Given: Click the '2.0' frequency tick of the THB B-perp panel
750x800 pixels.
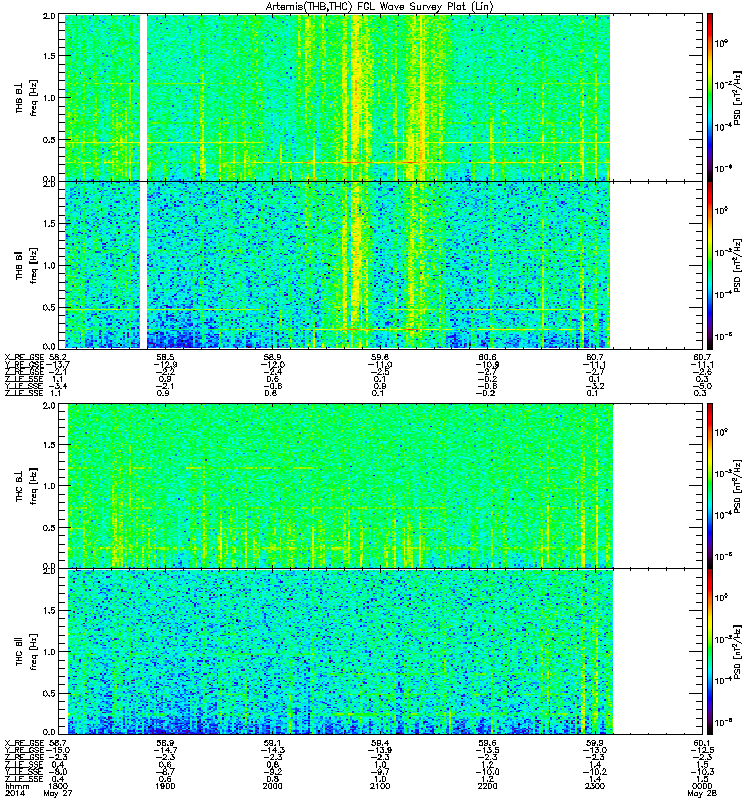Looking at the screenshot, I should point(49,16).
